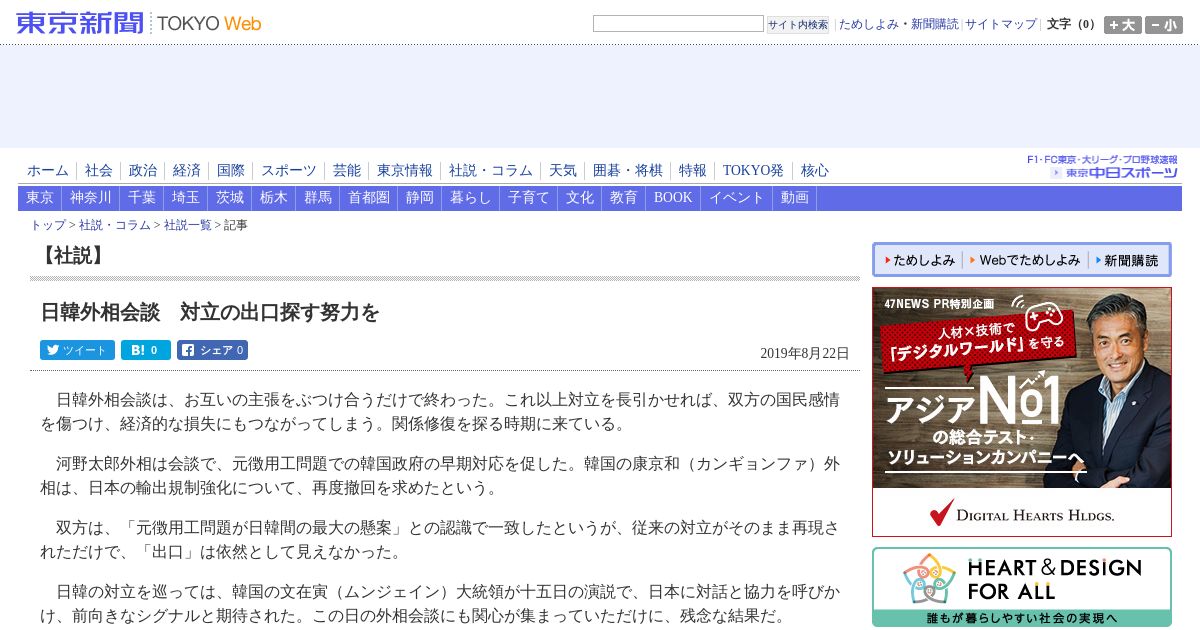Click トップ in the breadcrumb
1200x630 pixels.
pyautogui.click(x=48, y=225)
